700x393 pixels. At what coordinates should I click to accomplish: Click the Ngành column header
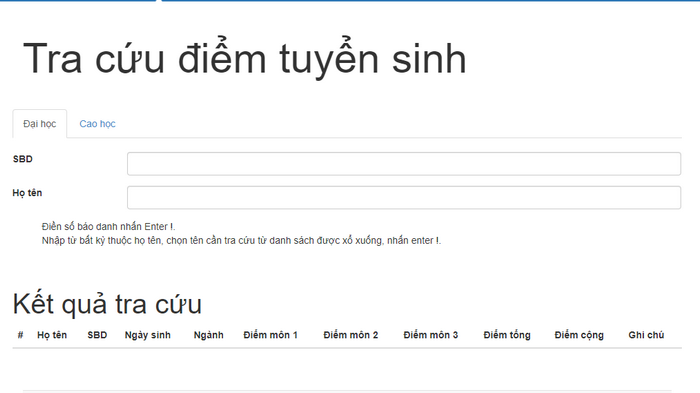coord(208,335)
